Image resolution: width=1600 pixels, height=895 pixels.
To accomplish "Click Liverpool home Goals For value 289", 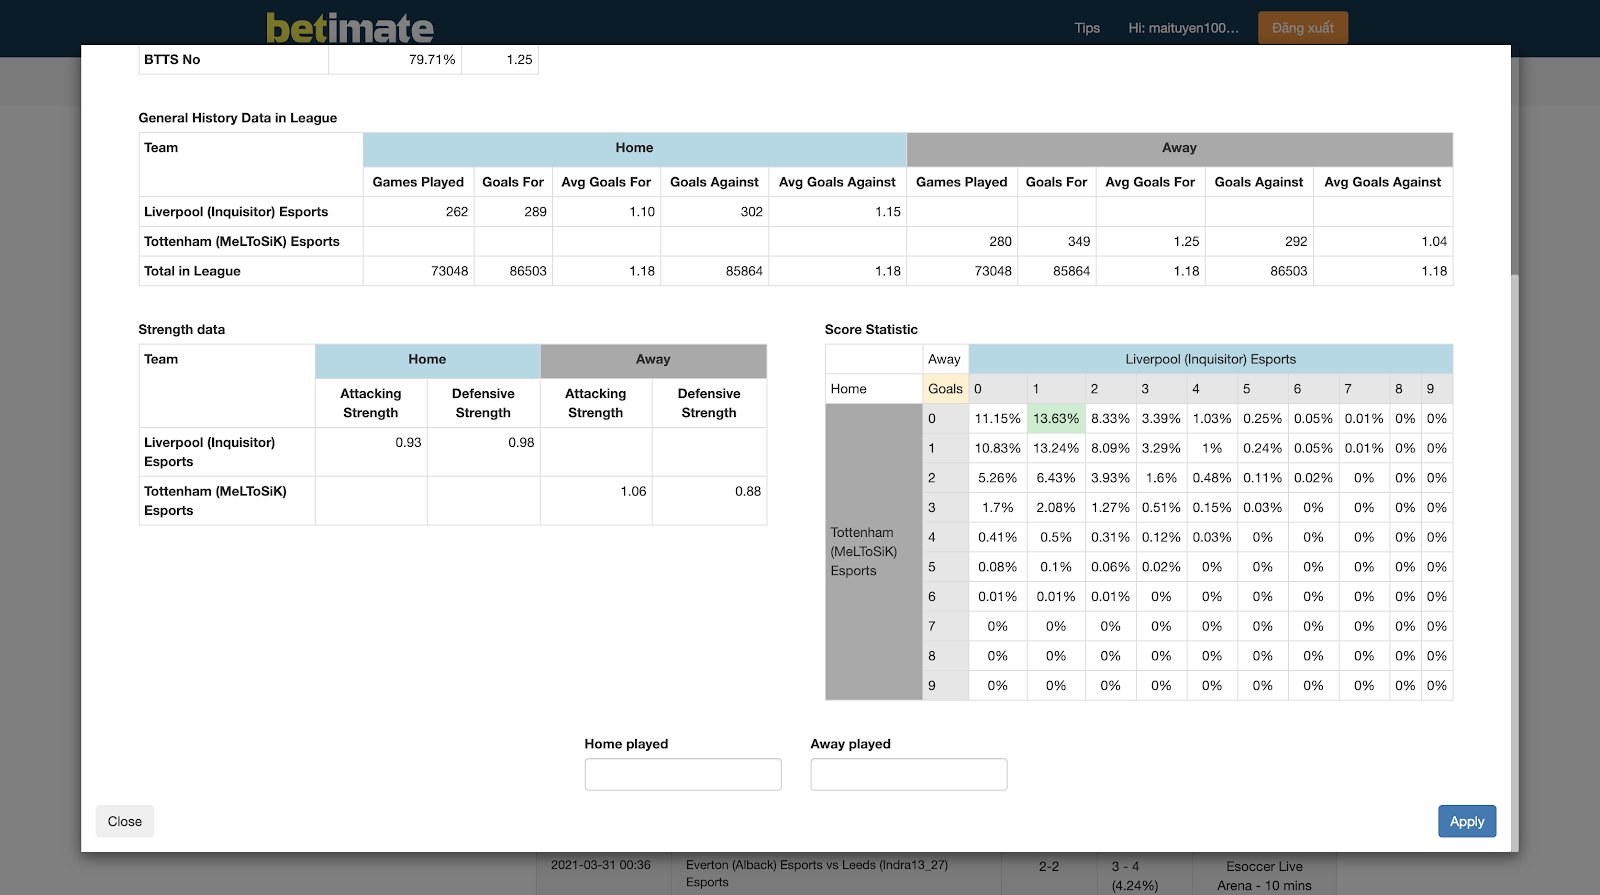I will [x=536, y=211].
